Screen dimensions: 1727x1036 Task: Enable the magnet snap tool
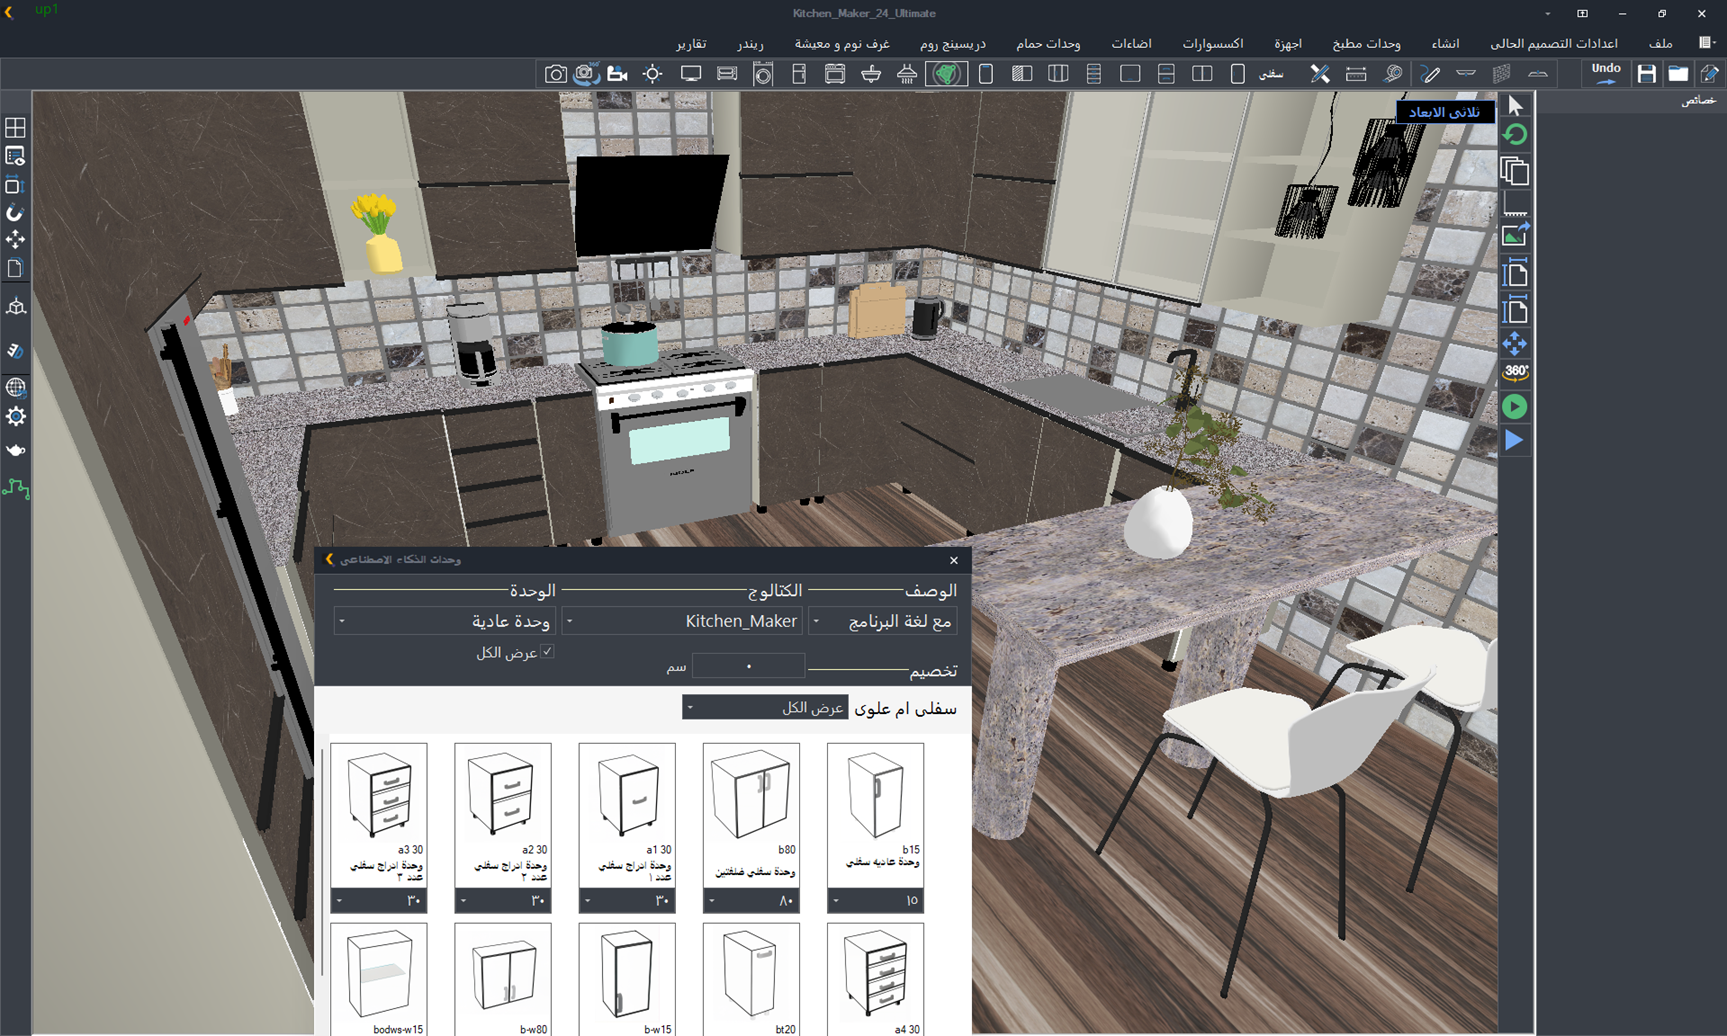[x=15, y=213]
